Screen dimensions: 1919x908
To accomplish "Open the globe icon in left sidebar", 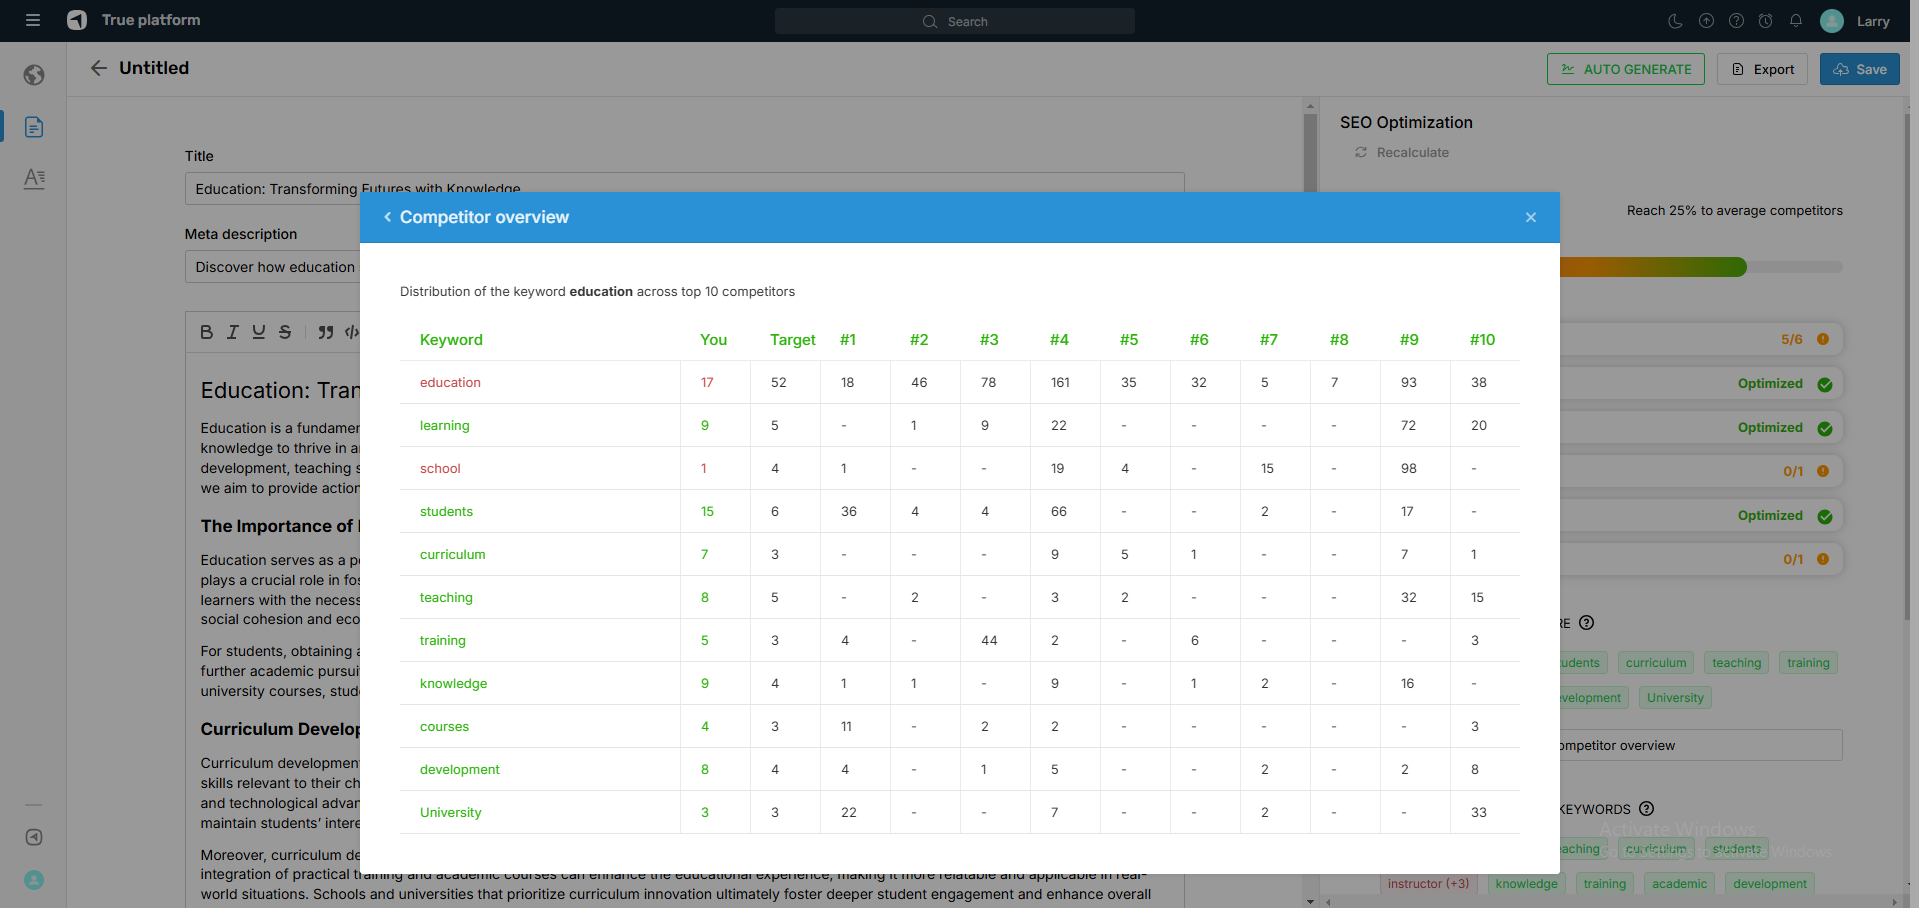I will [34, 75].
